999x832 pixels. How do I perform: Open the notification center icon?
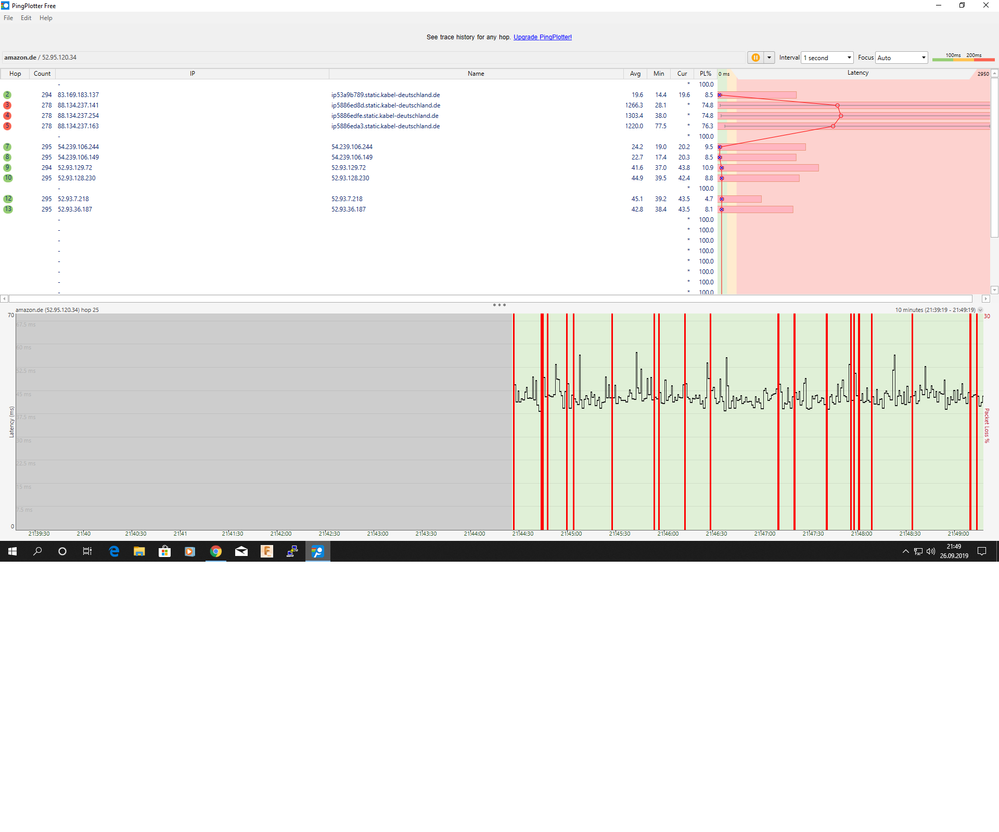tap(982, 552)
